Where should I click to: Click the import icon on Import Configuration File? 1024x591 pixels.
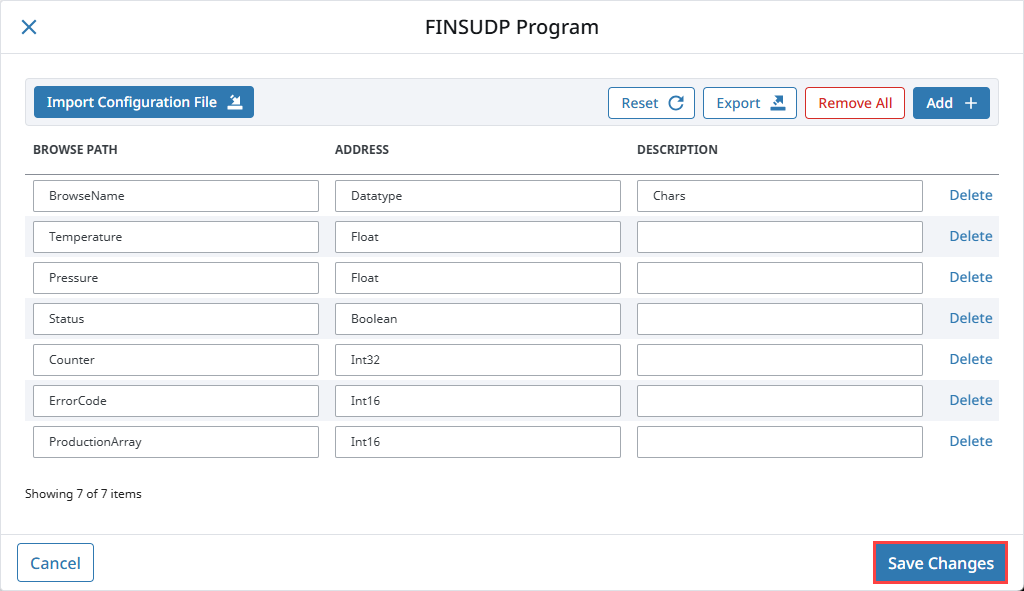(235, 102)
